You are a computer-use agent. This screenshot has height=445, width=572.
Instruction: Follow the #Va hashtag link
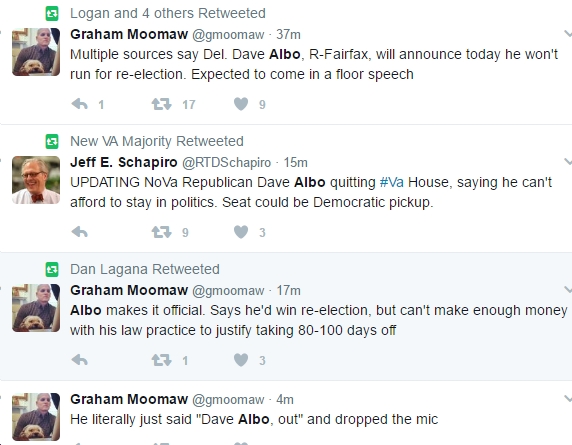point(392,182)
